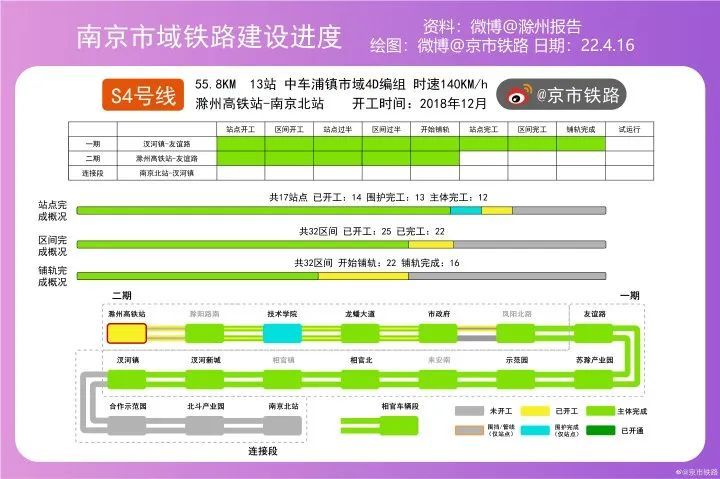The width and height of the screenshot is (720, 479).
Task: Click the 站点完成概况 progress bar
Action: point(341,210)
